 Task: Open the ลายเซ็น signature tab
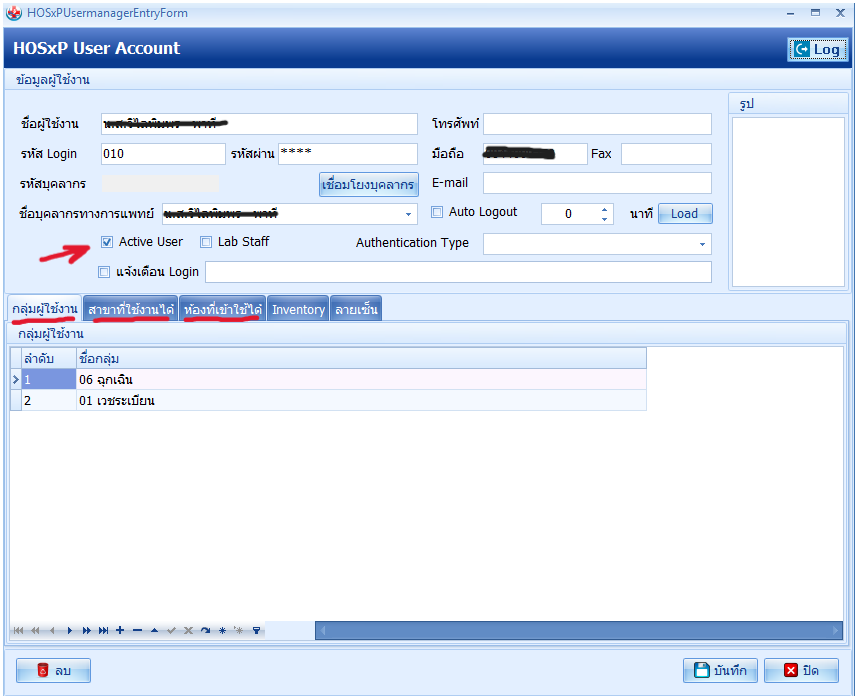click(356, 309)
